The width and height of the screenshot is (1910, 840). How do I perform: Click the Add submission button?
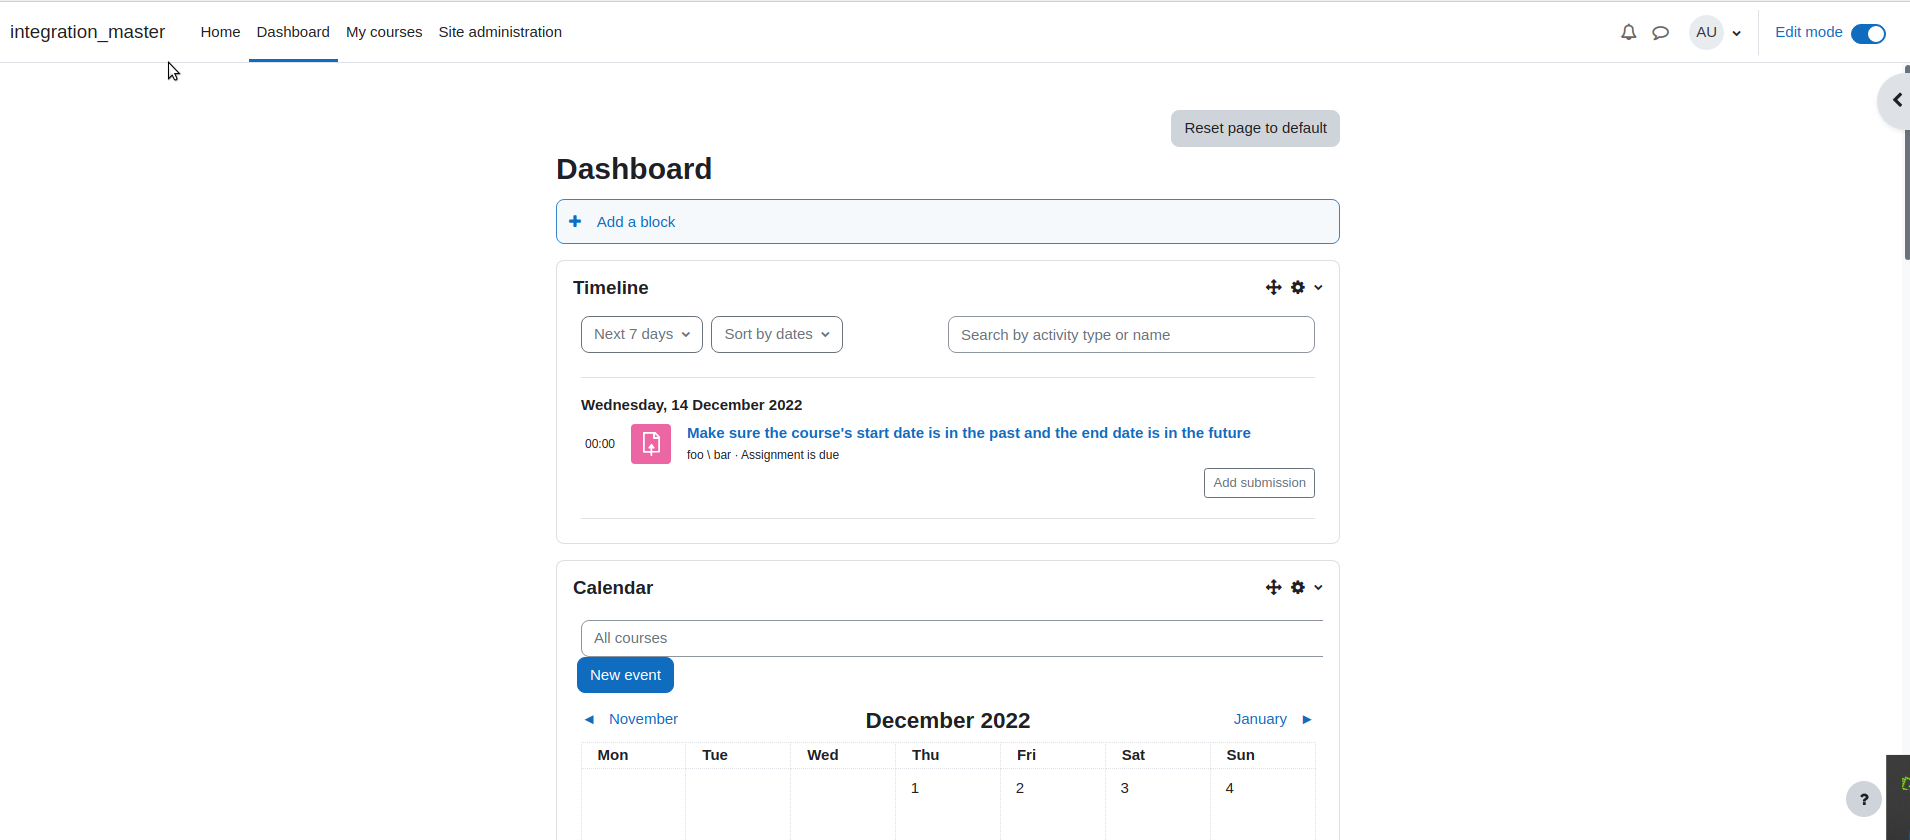pos(1259,483)
